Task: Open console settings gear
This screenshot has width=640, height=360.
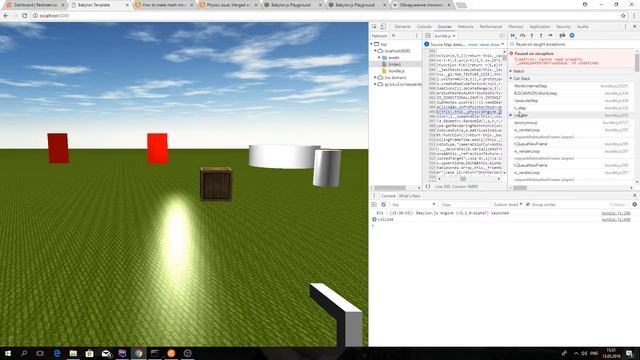Action: tap(634, 204)
